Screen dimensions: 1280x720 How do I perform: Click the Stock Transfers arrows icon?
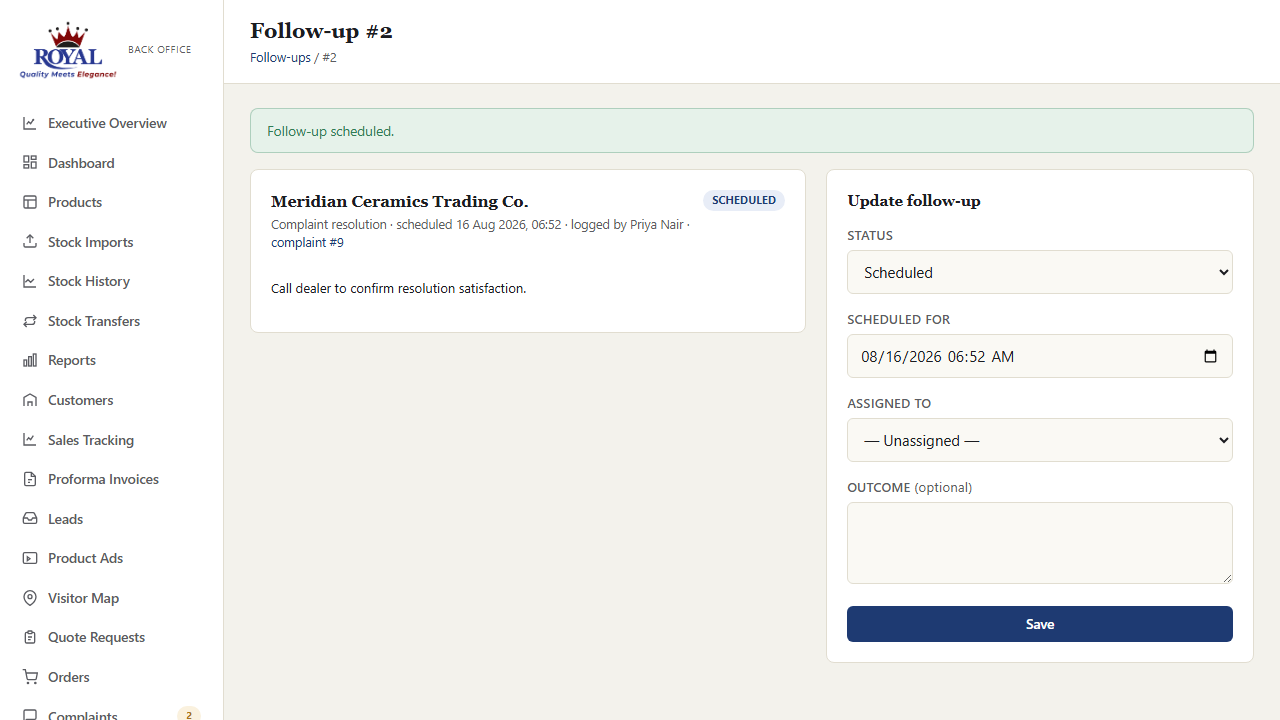click(30, 321)
